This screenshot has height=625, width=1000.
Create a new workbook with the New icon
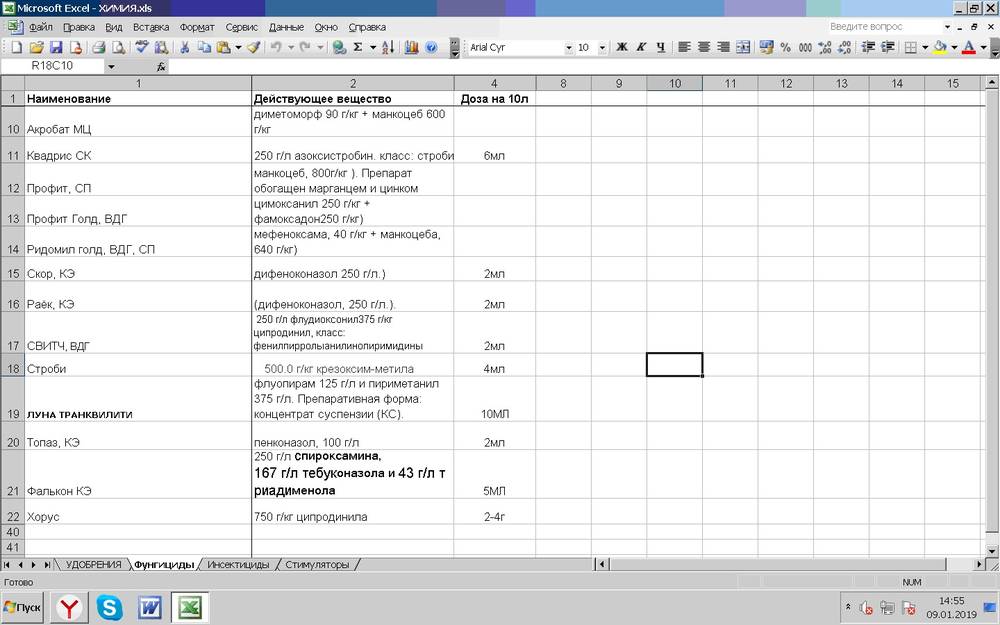click(x=17, y=47)
